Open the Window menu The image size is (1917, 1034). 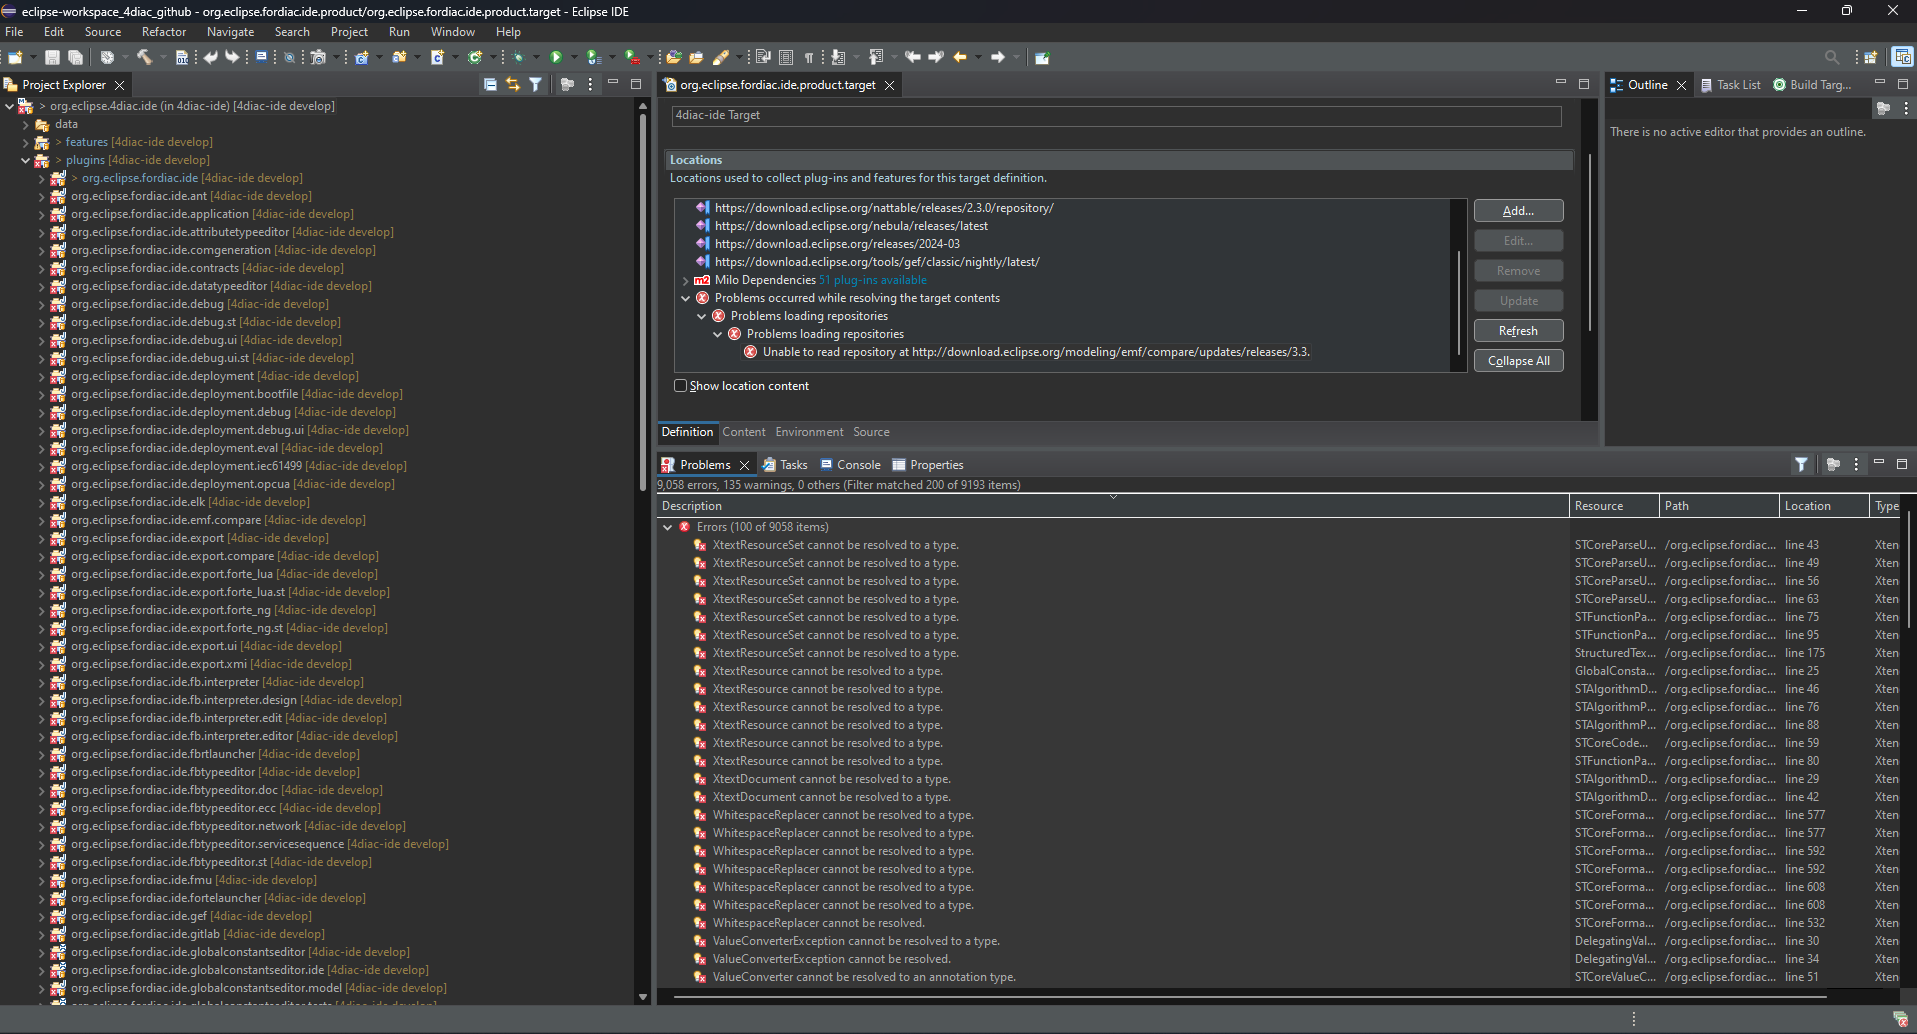click(x=452, y=32)
